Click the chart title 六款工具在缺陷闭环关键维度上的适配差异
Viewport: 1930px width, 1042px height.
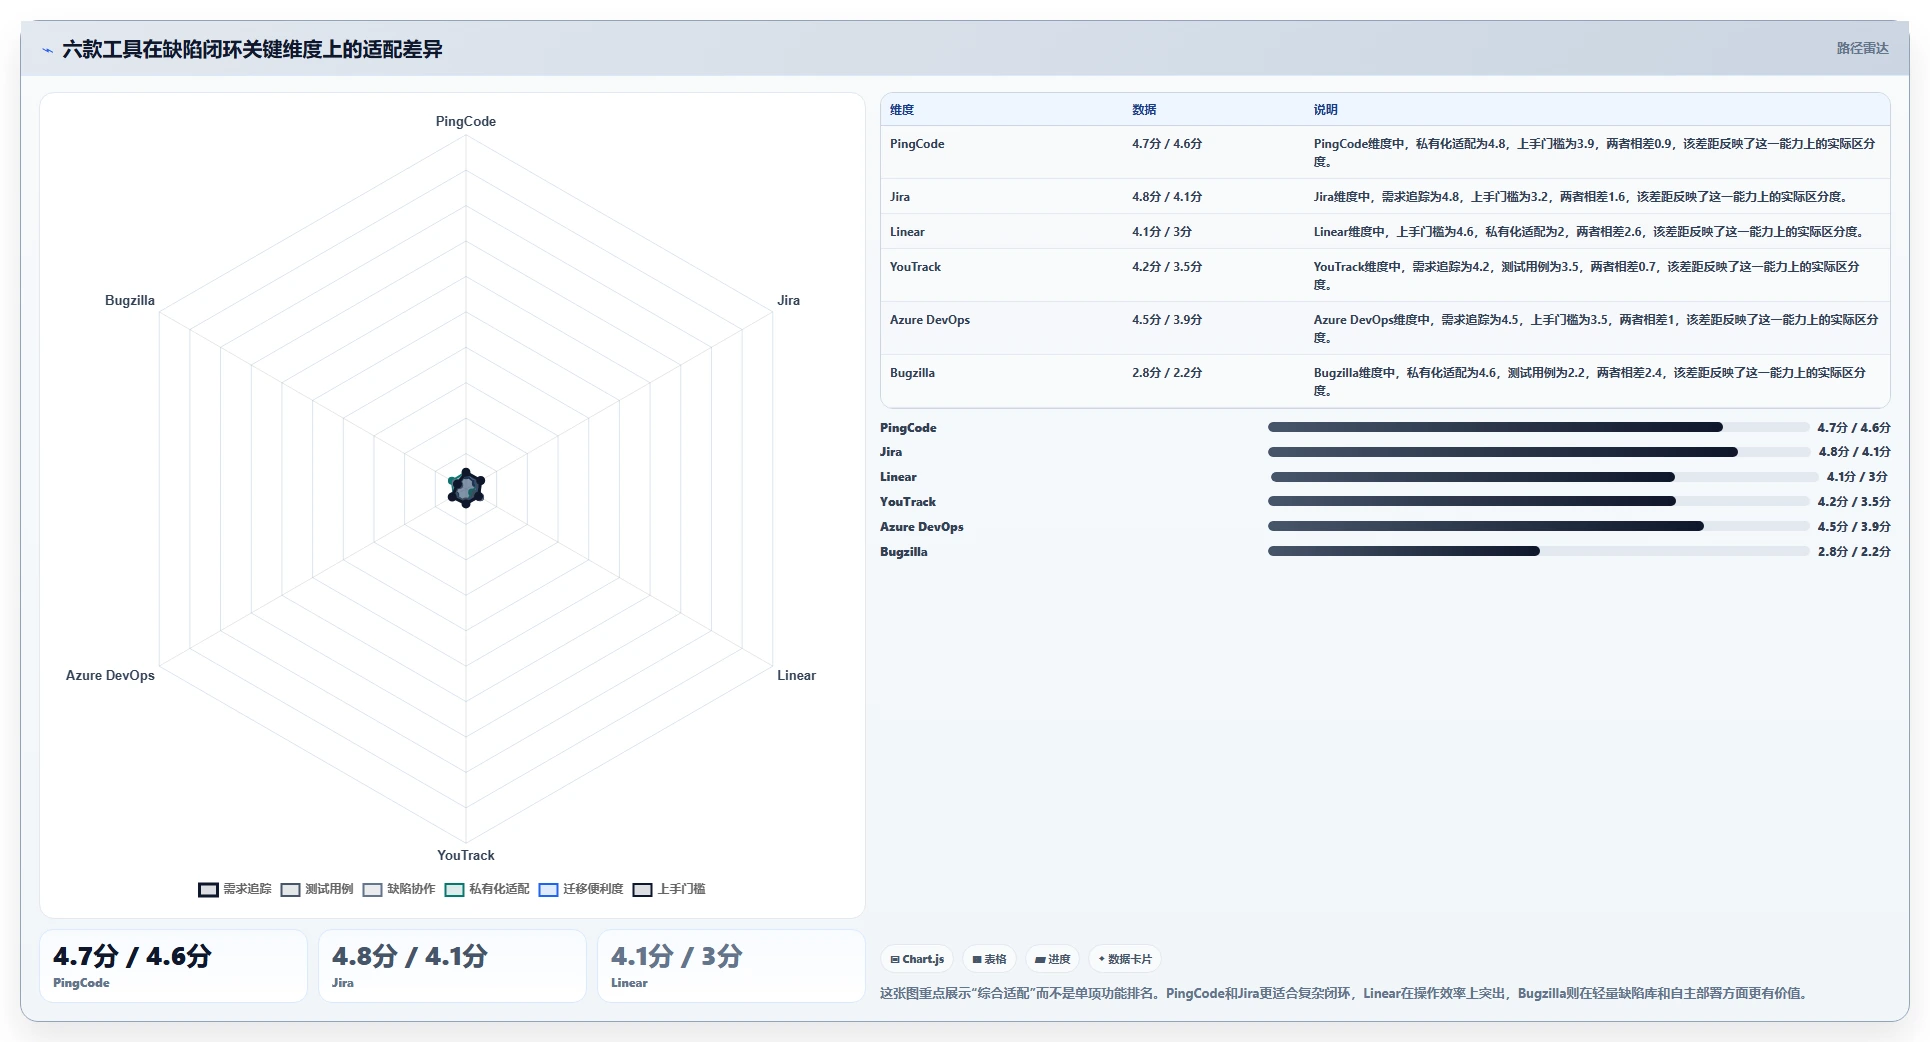pyautogui.click(x=252, y=49)
